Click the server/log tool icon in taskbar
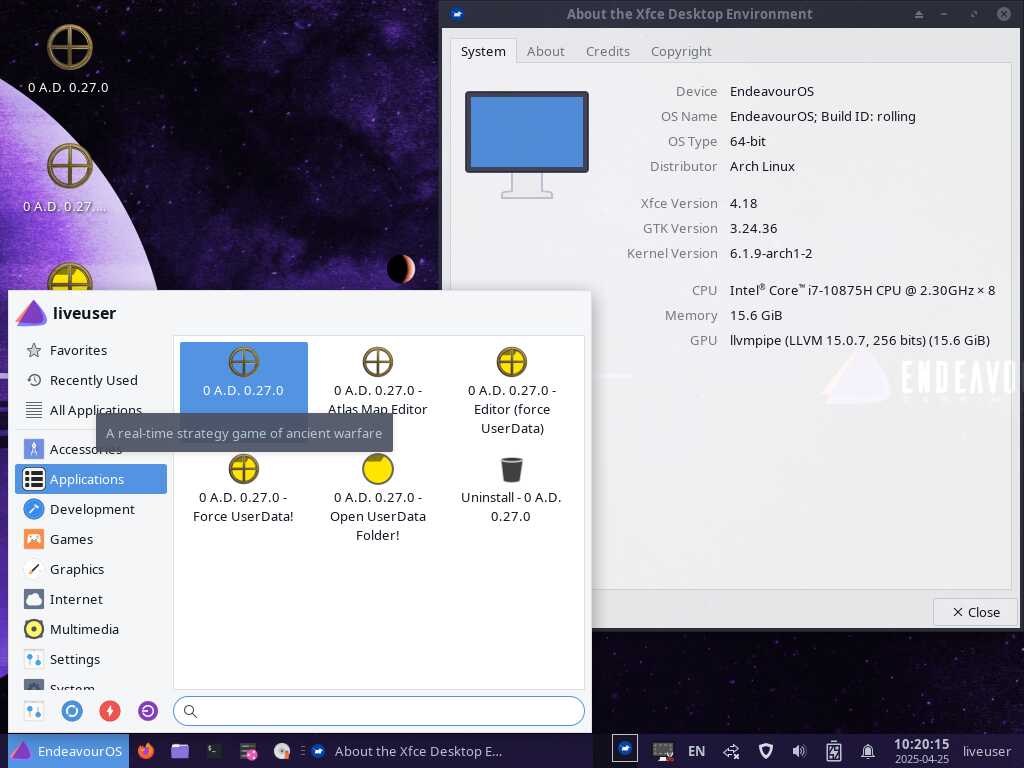 coord(248,751)
